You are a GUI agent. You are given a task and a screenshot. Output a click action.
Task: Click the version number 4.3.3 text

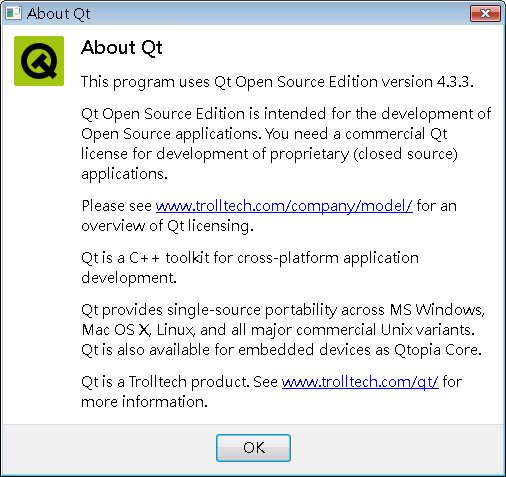tap(455, 82)
